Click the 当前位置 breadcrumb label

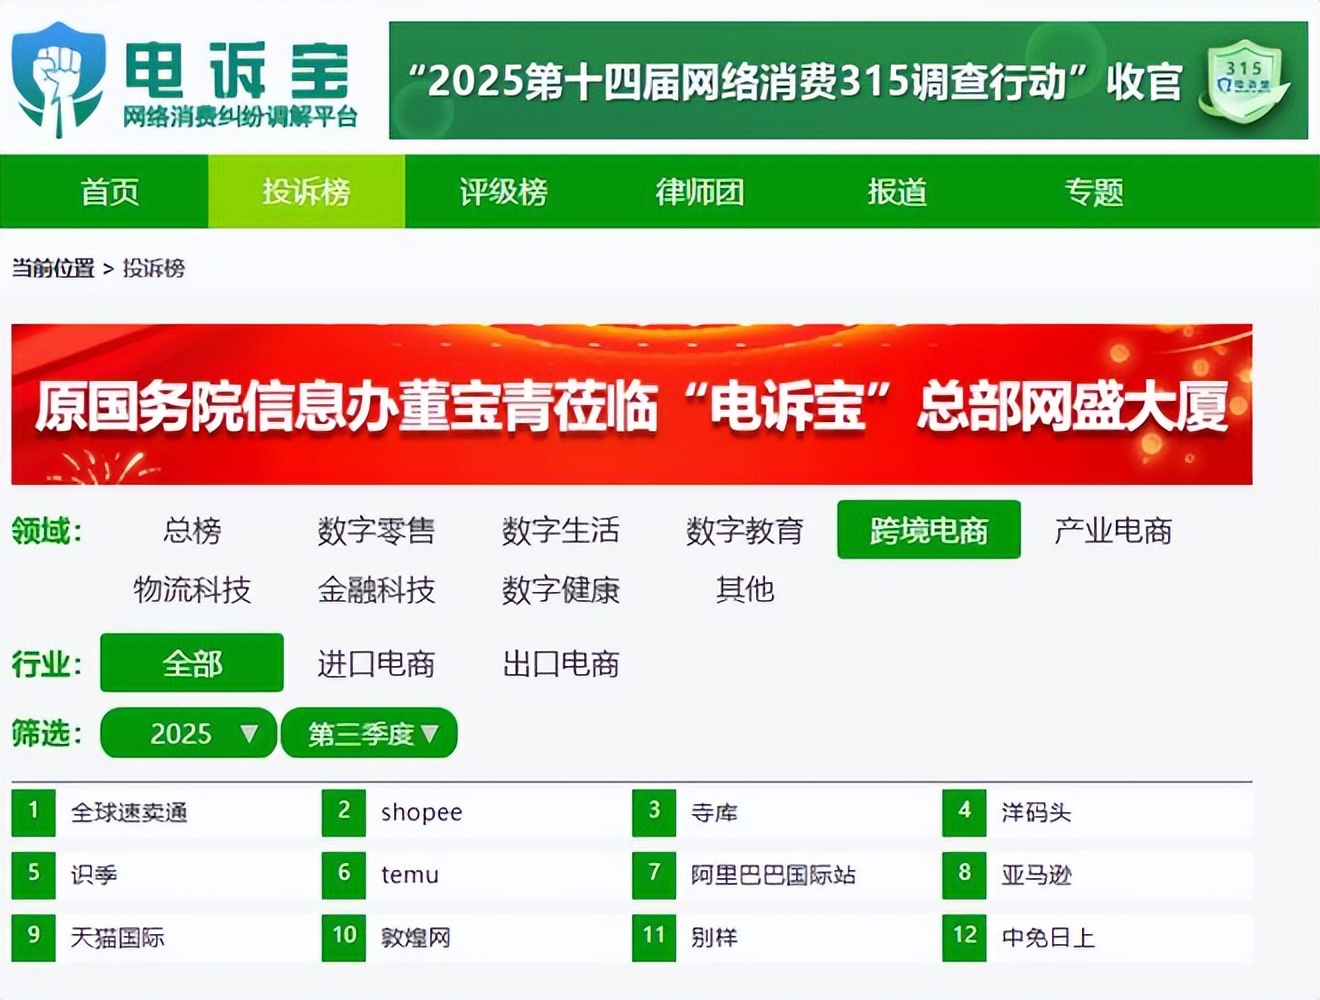point(53,268)
